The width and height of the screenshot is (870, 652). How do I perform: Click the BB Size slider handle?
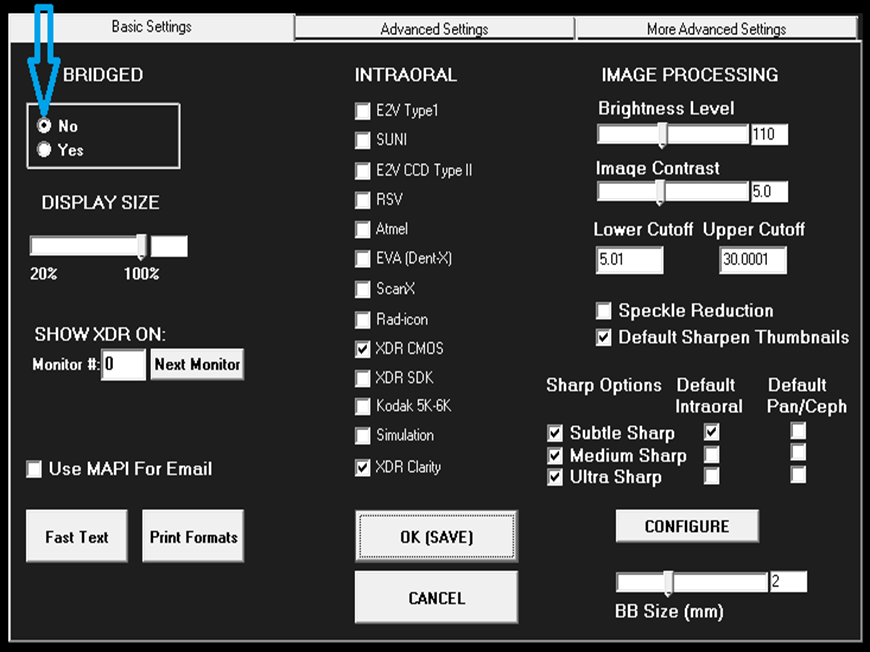[x=669, y=583]
